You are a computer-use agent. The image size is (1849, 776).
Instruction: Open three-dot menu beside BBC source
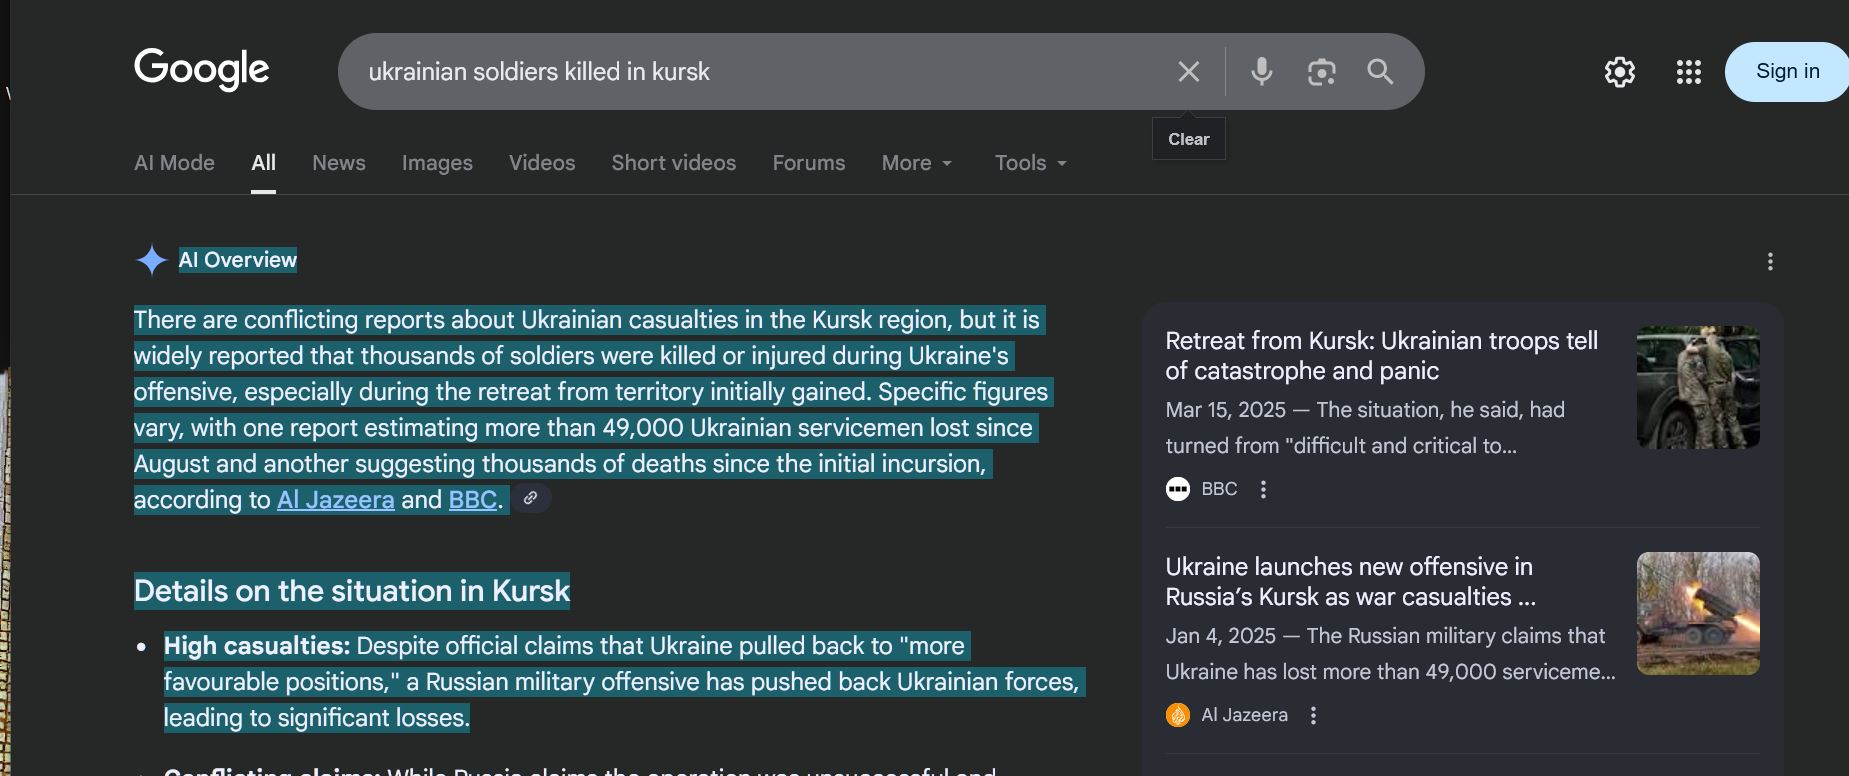1263,489
